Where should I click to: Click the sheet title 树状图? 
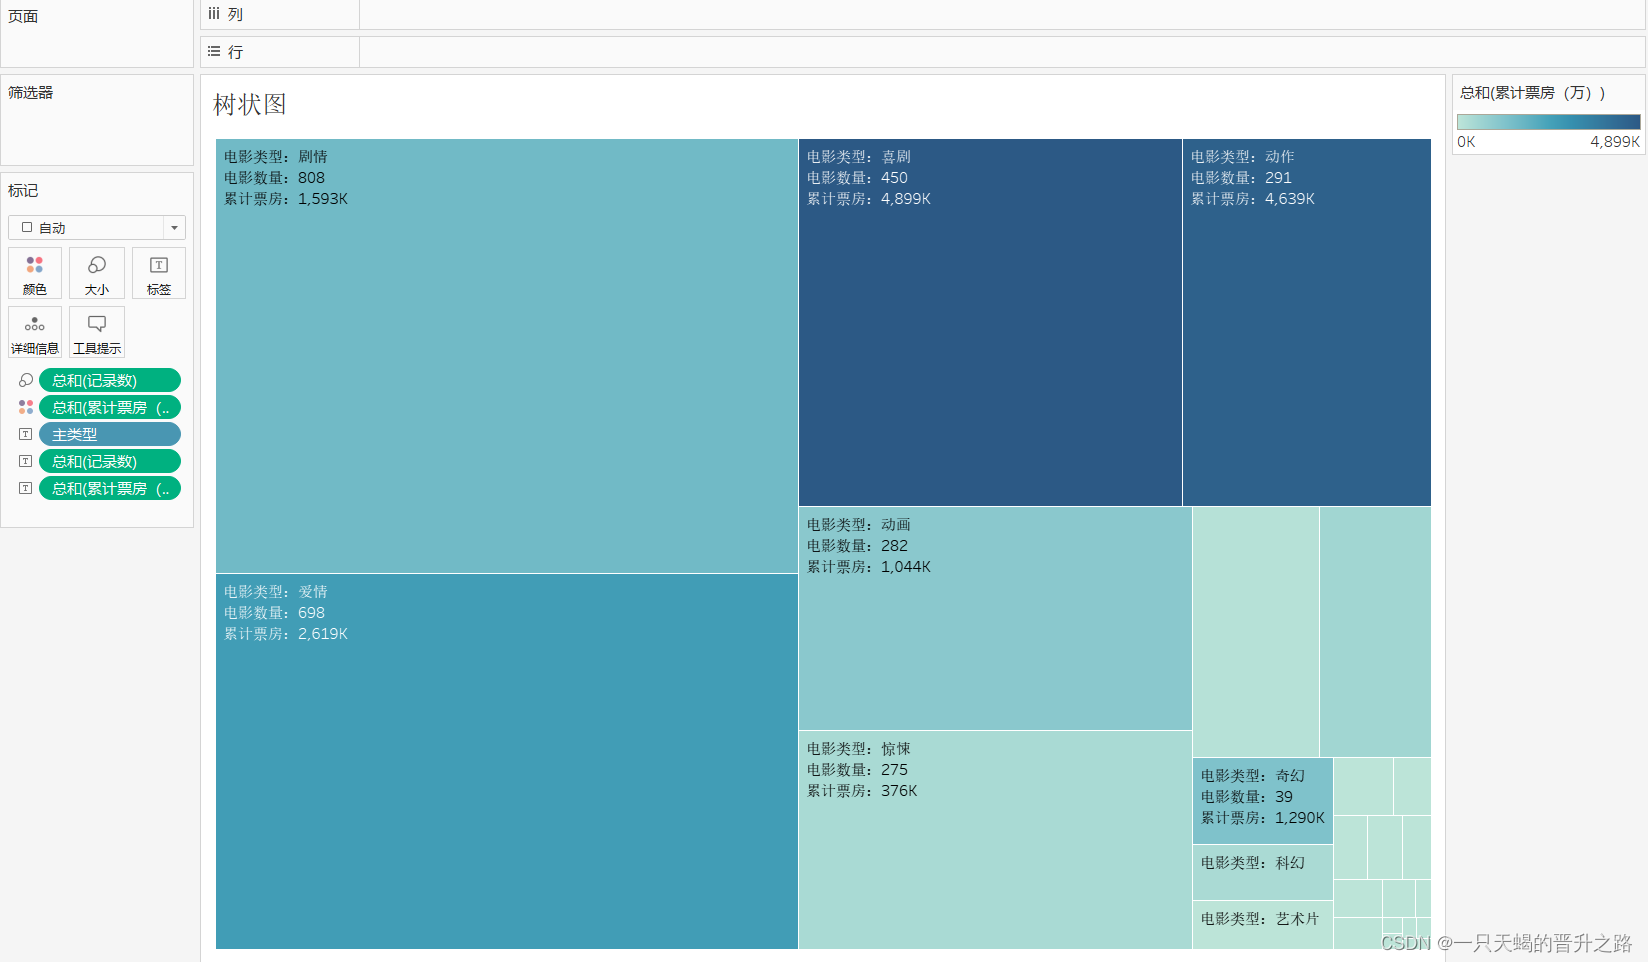[x=250, y=104]
